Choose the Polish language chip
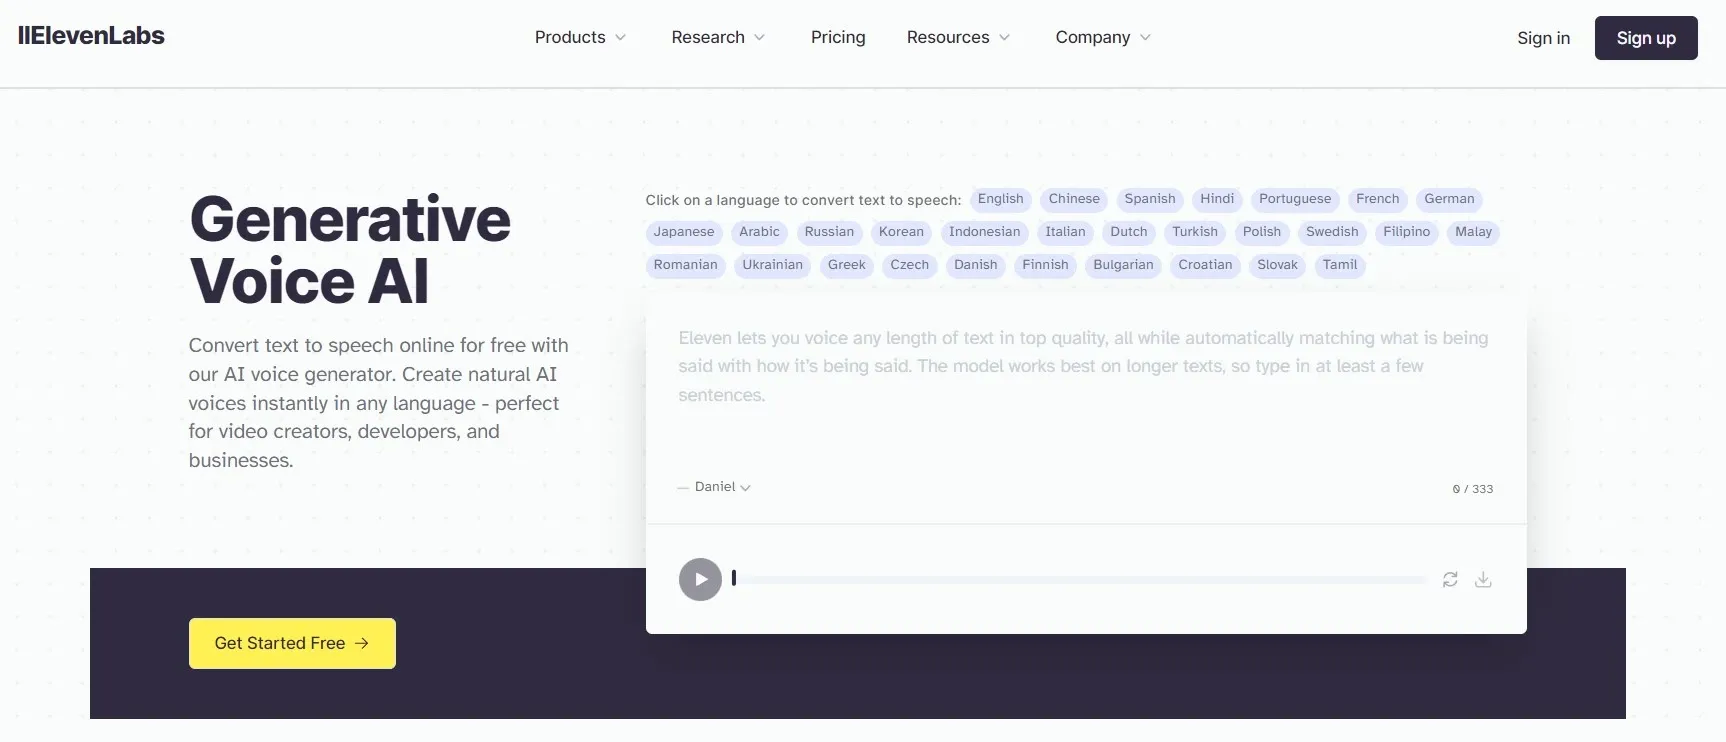 point(1262,232)
